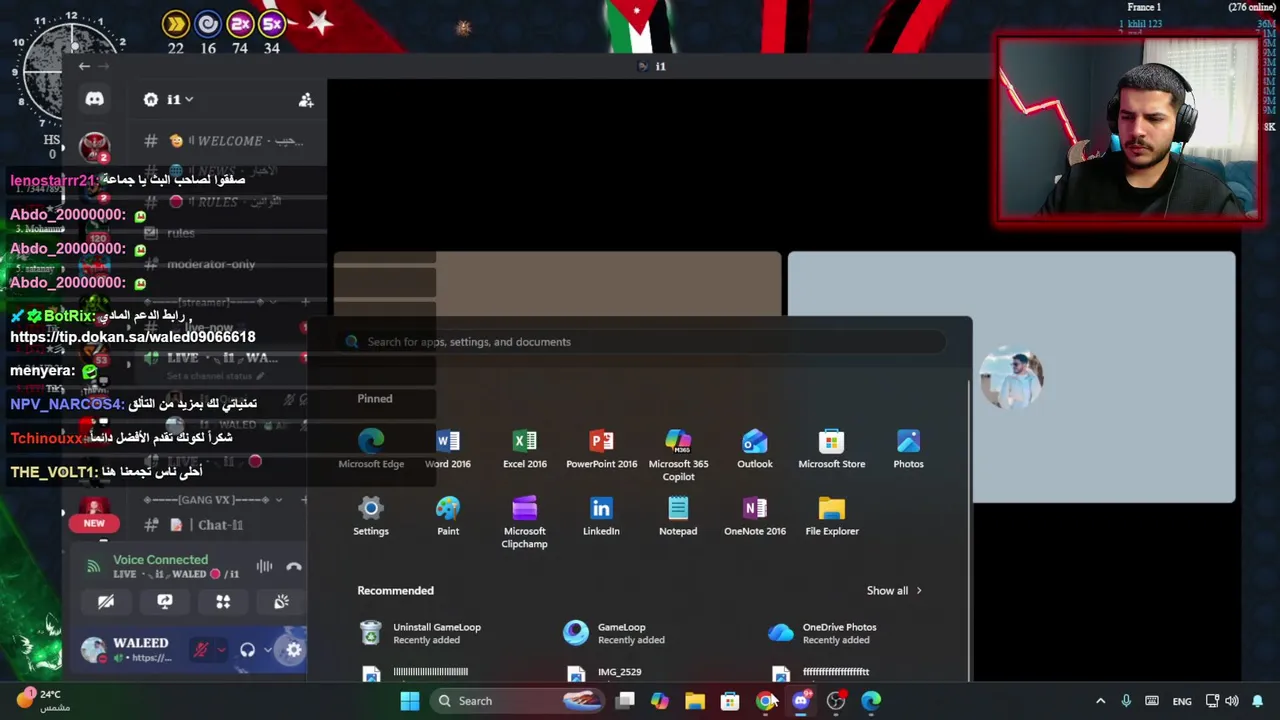Screen dimensions: 1280x720
Task: Search for apps, settings, and documents
Action: tap(640, 342)
